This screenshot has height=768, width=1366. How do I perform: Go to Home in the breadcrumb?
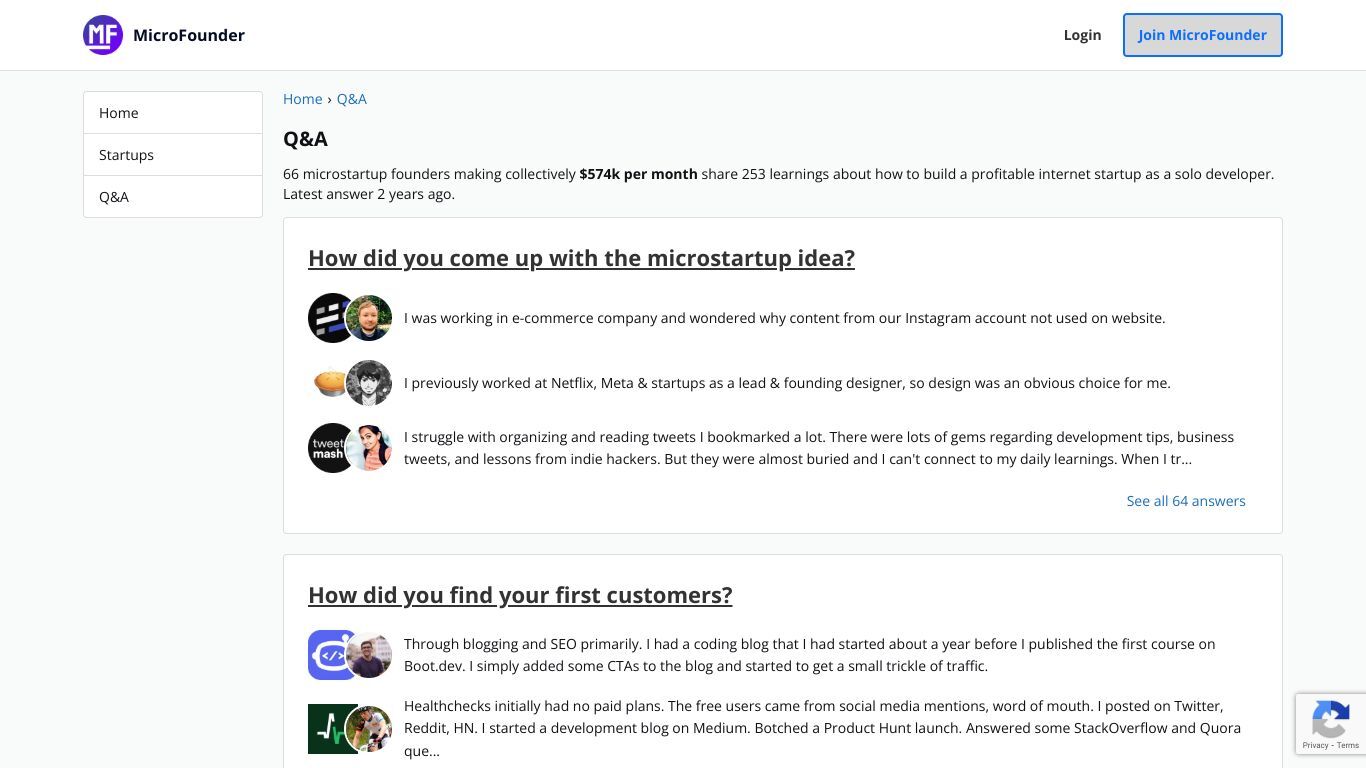point(302,99)
